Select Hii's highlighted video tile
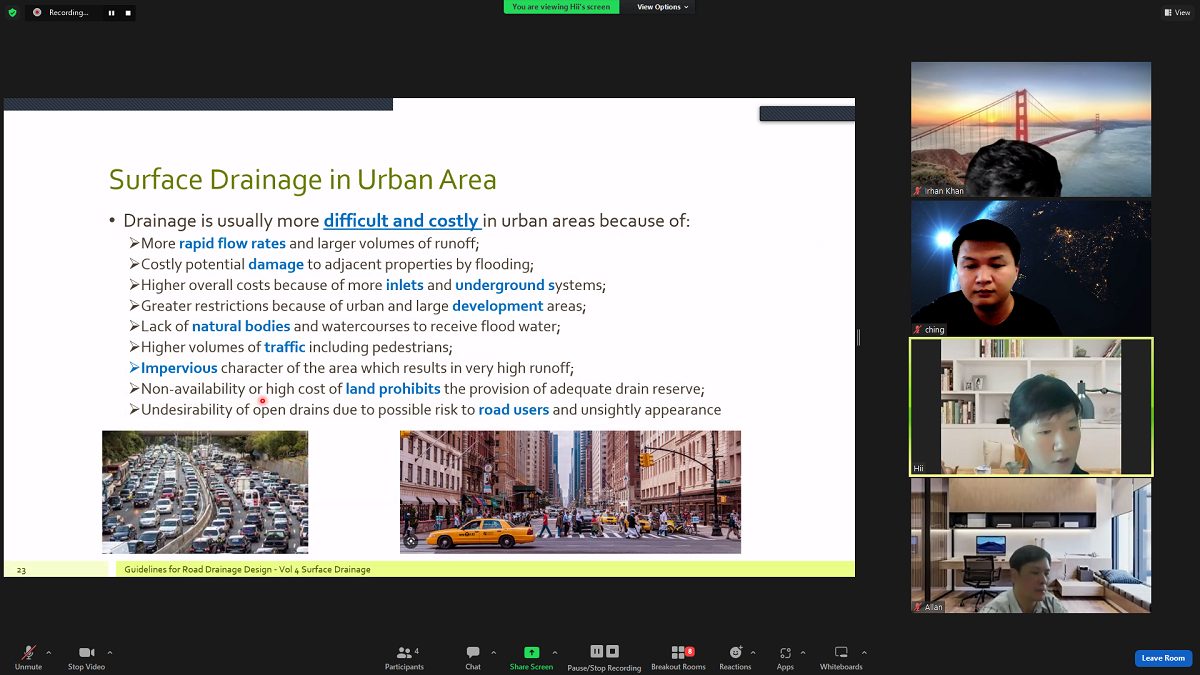The image size is (1200, 675). pos(1031,407)
